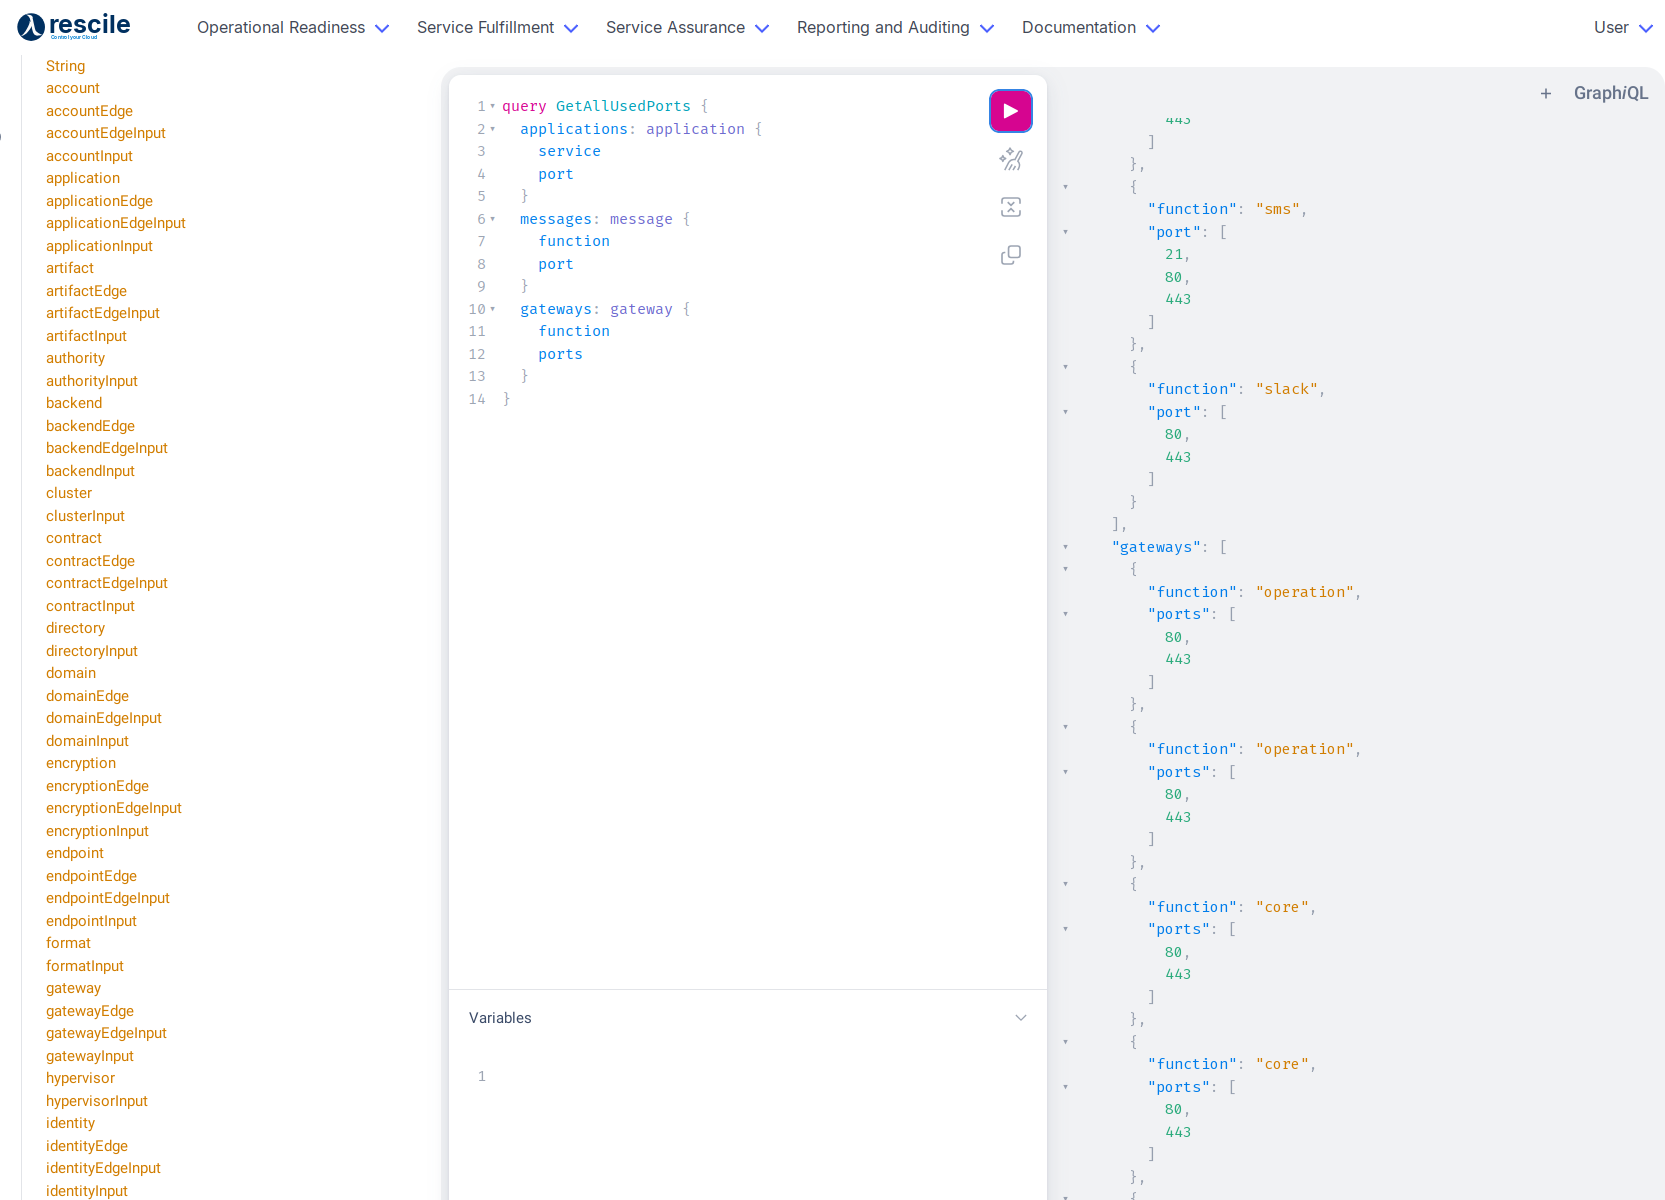Add a new tab with plus icon

[x=1545, y=93]
